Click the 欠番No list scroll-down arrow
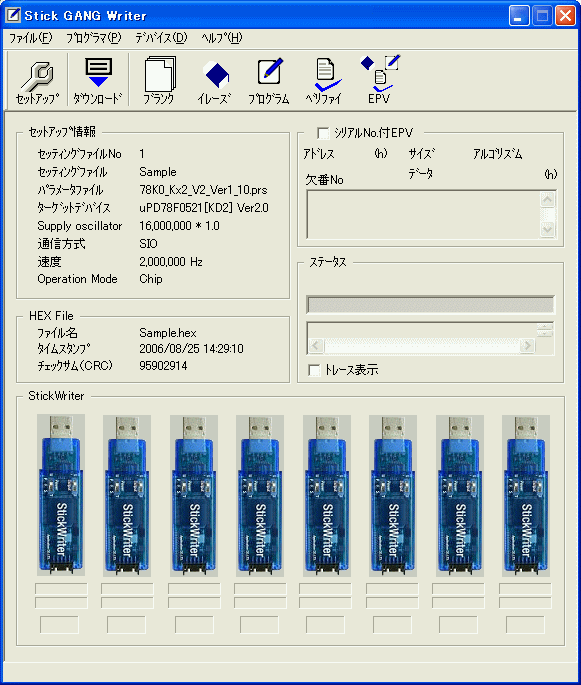Screen dimensions: 581x685 pos(547,229)
